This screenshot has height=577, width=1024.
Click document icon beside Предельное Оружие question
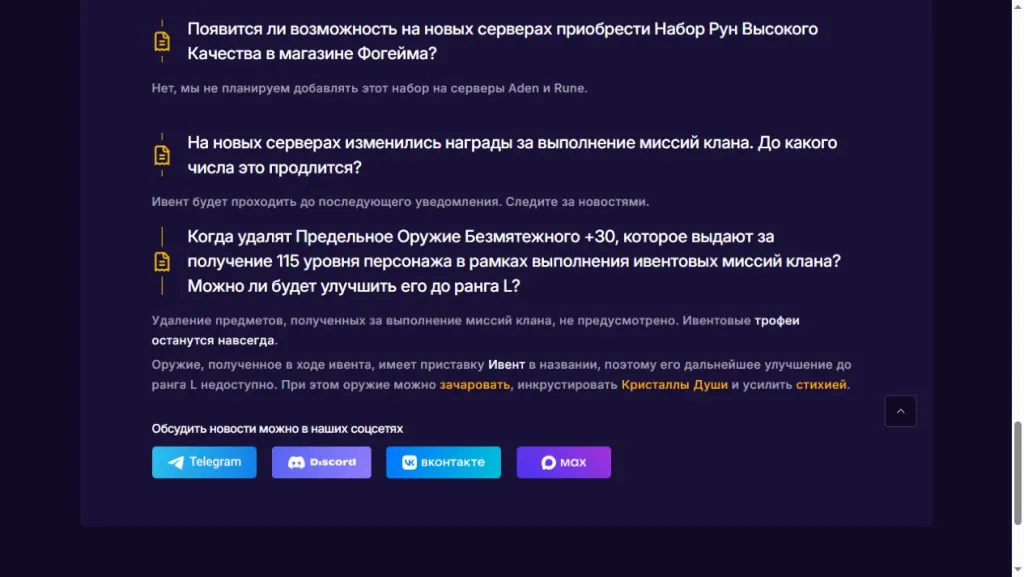(x=162, y=261)
